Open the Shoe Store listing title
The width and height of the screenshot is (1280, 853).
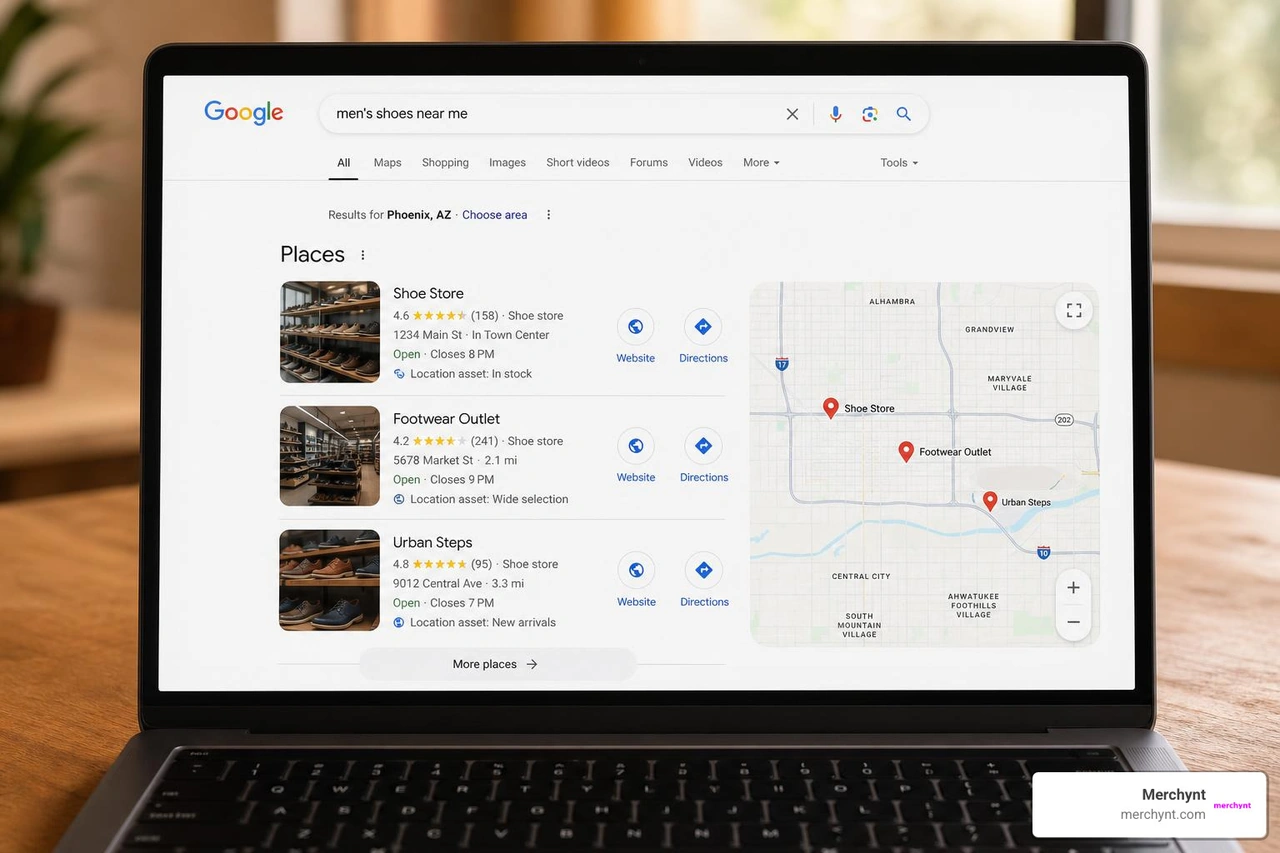pos(428,293)
